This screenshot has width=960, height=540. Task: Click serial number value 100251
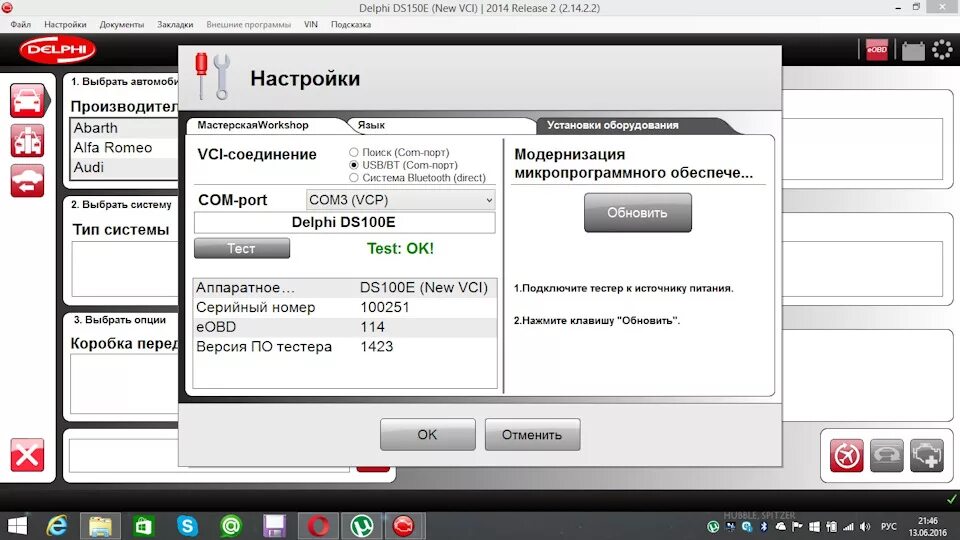pos(384,307)
